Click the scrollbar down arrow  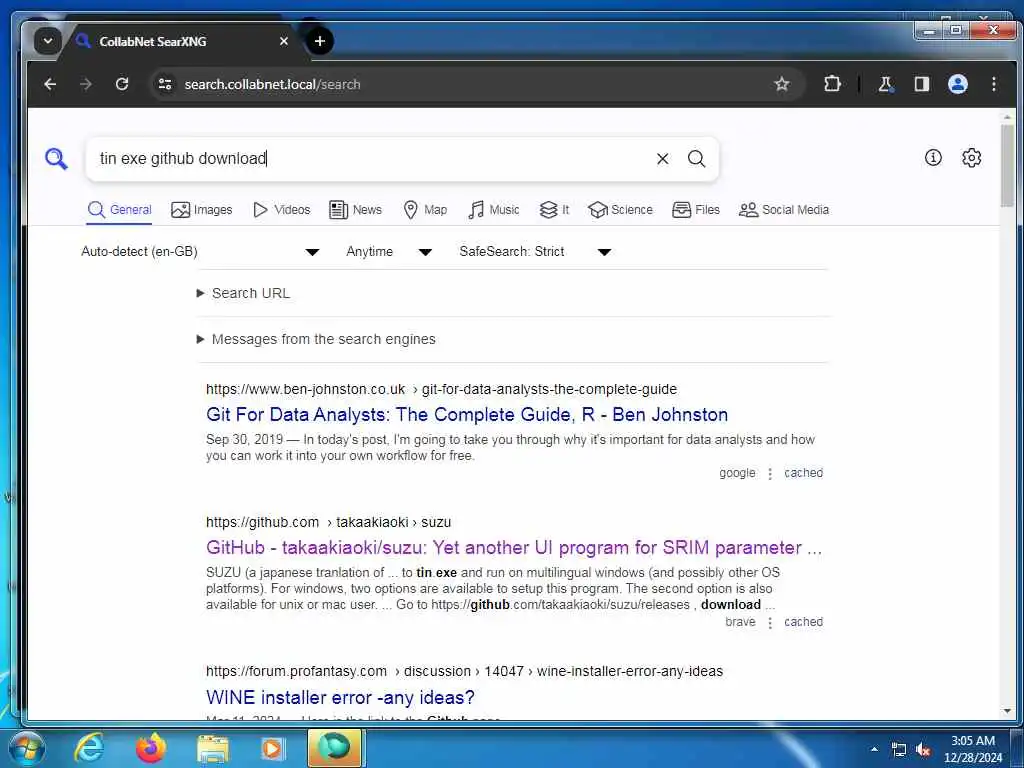point(1007,711)
